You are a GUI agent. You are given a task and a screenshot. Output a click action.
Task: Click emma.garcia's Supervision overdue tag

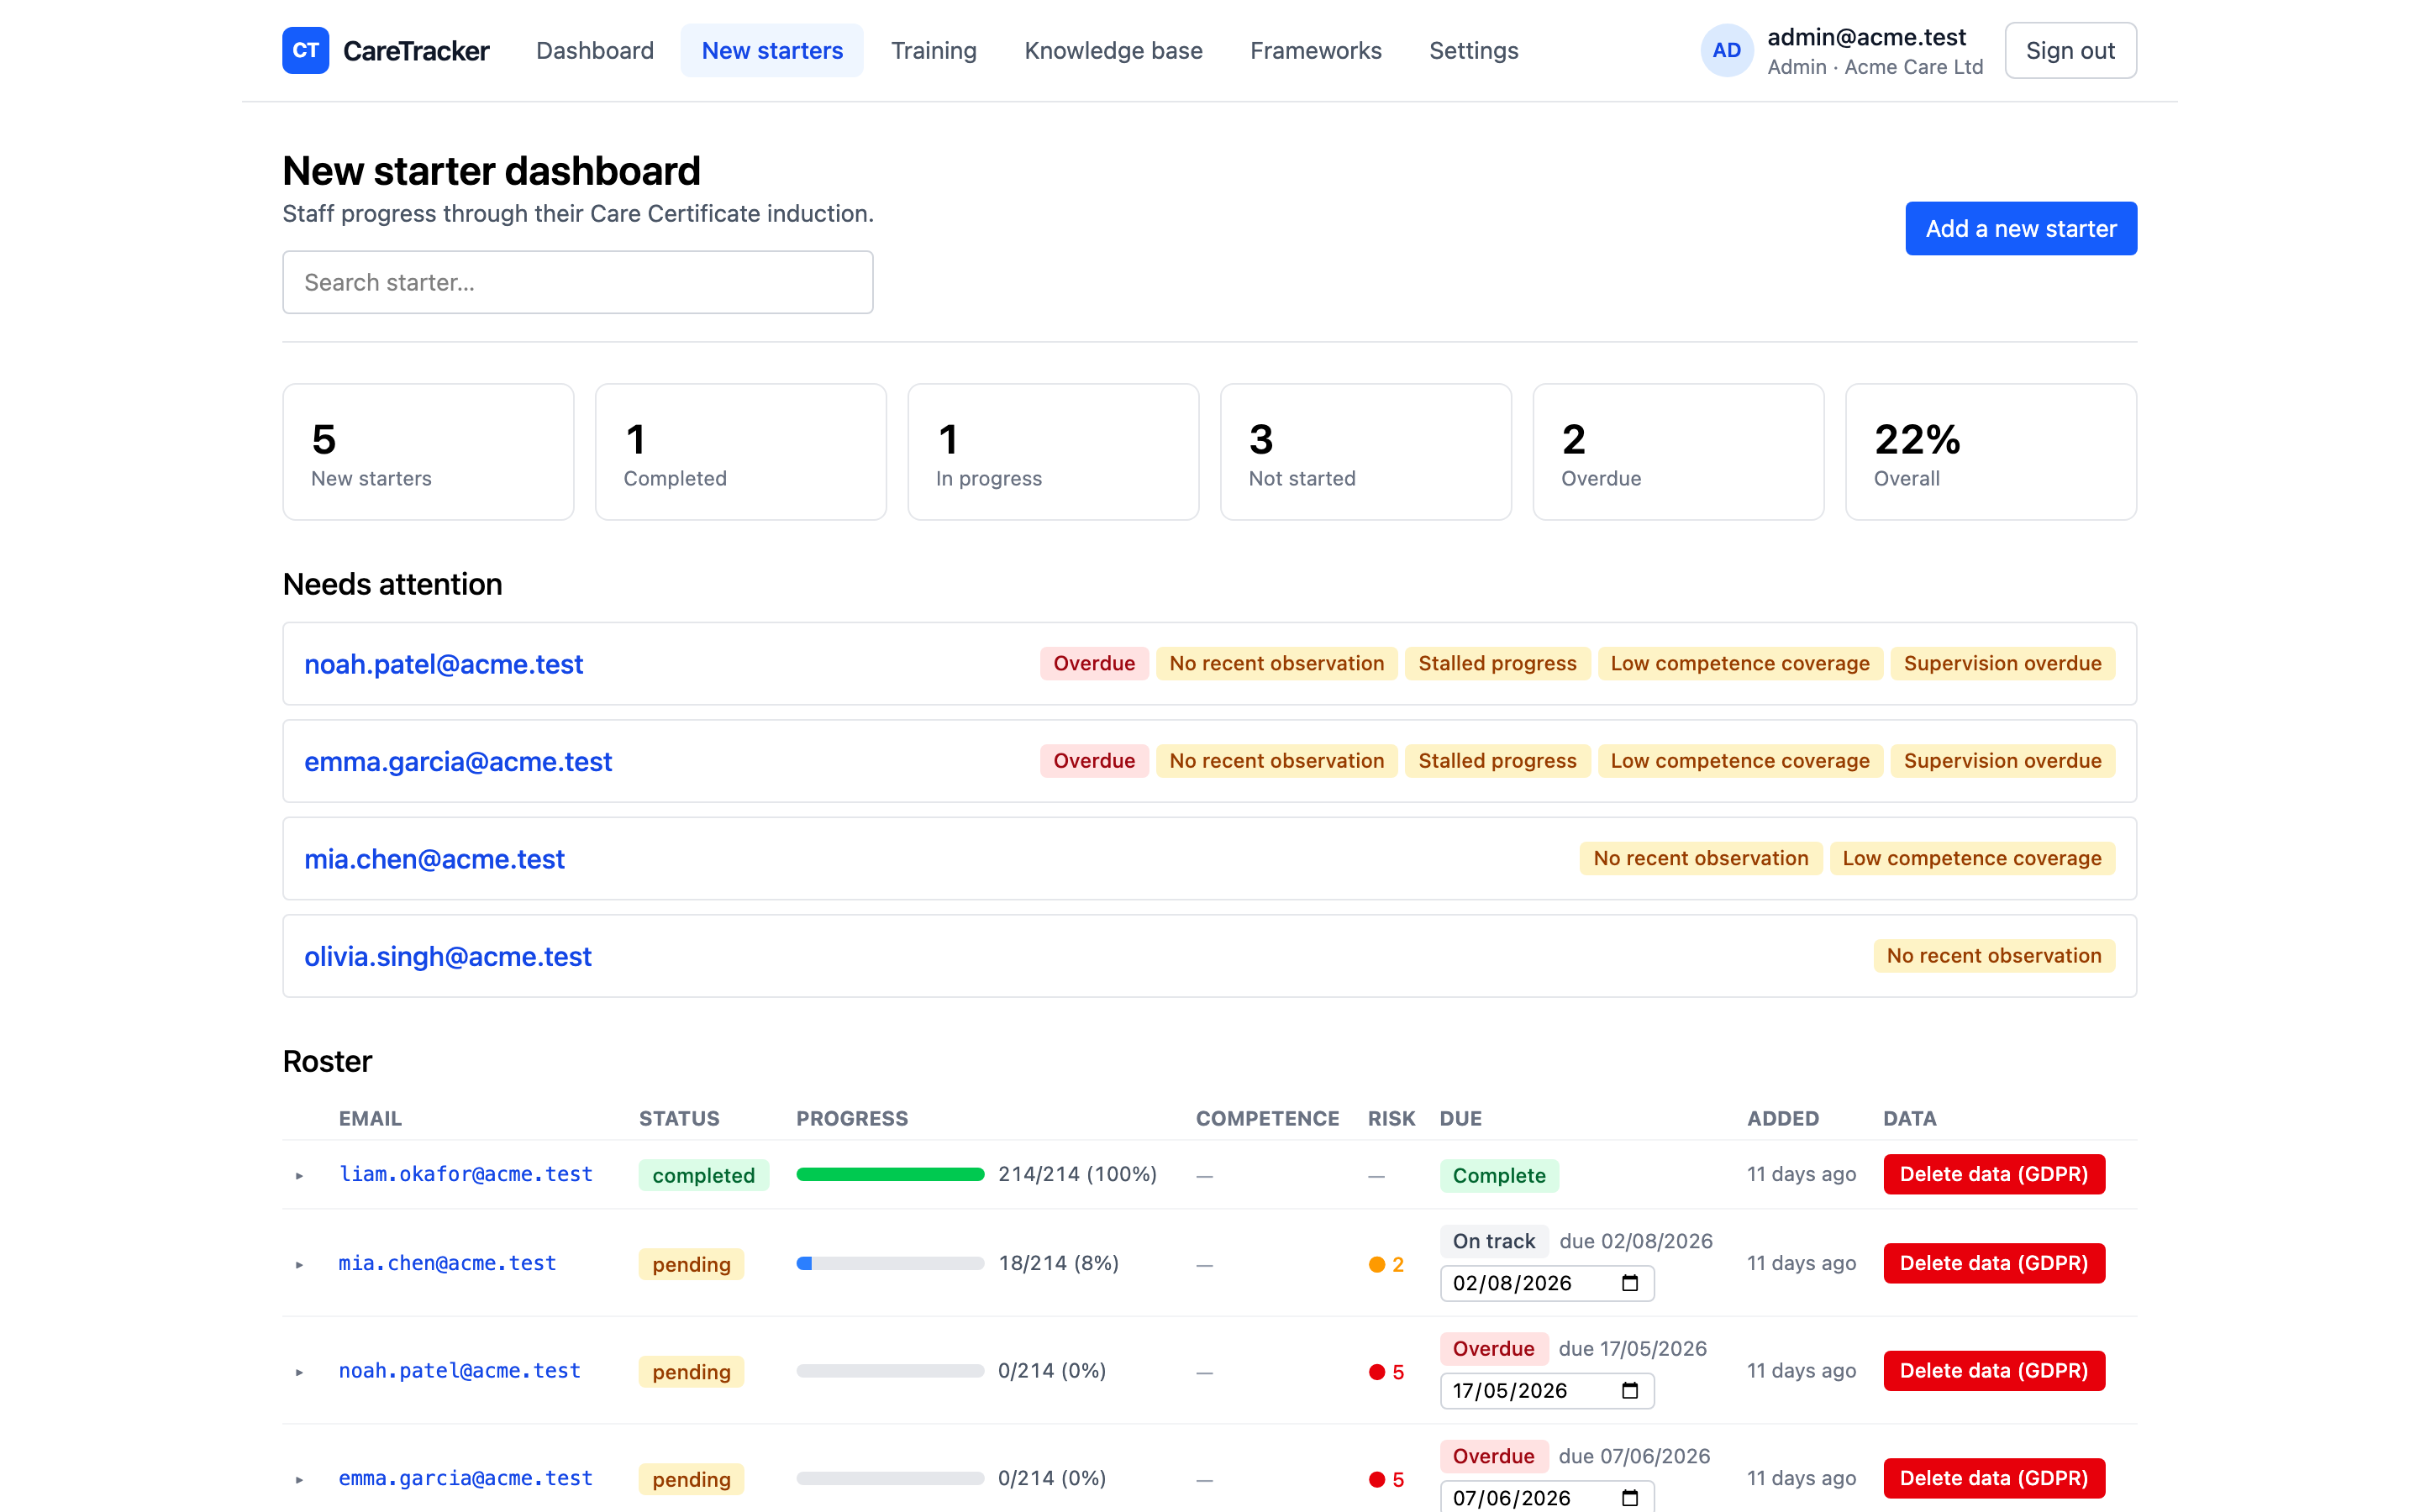2002,761
